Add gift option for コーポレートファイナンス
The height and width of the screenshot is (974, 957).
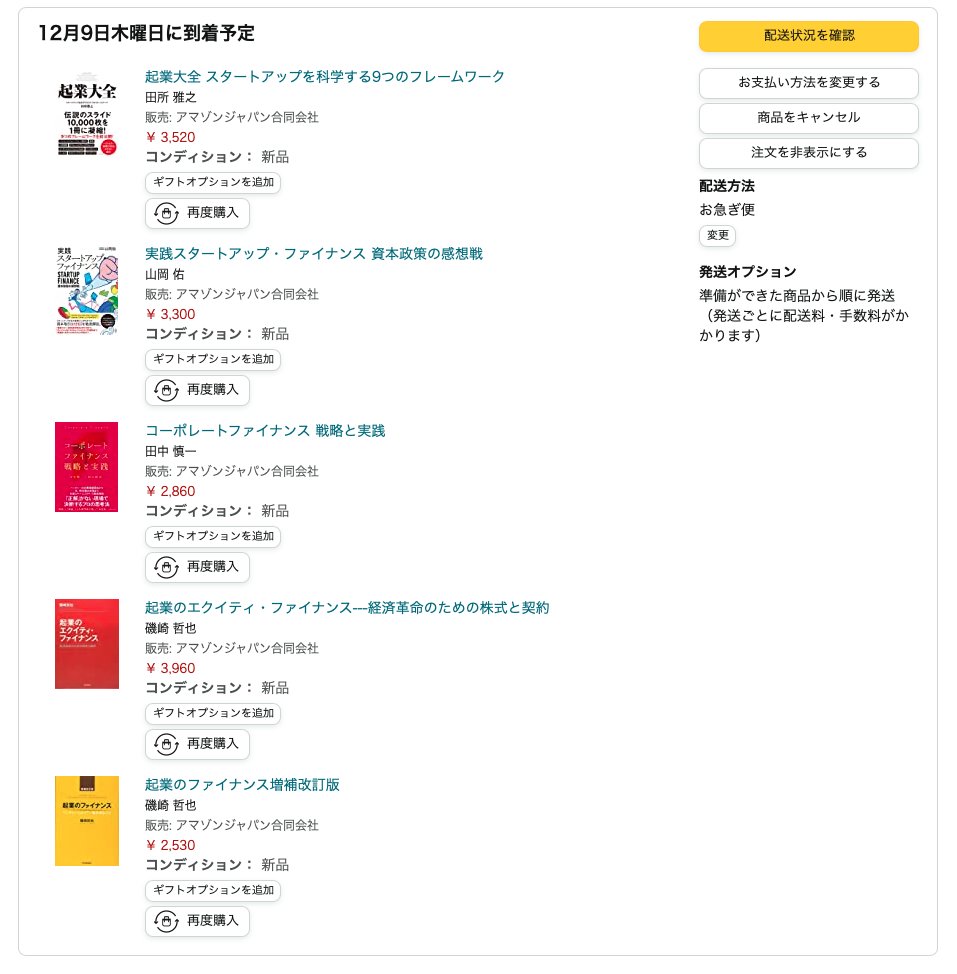tap(213, 536)
